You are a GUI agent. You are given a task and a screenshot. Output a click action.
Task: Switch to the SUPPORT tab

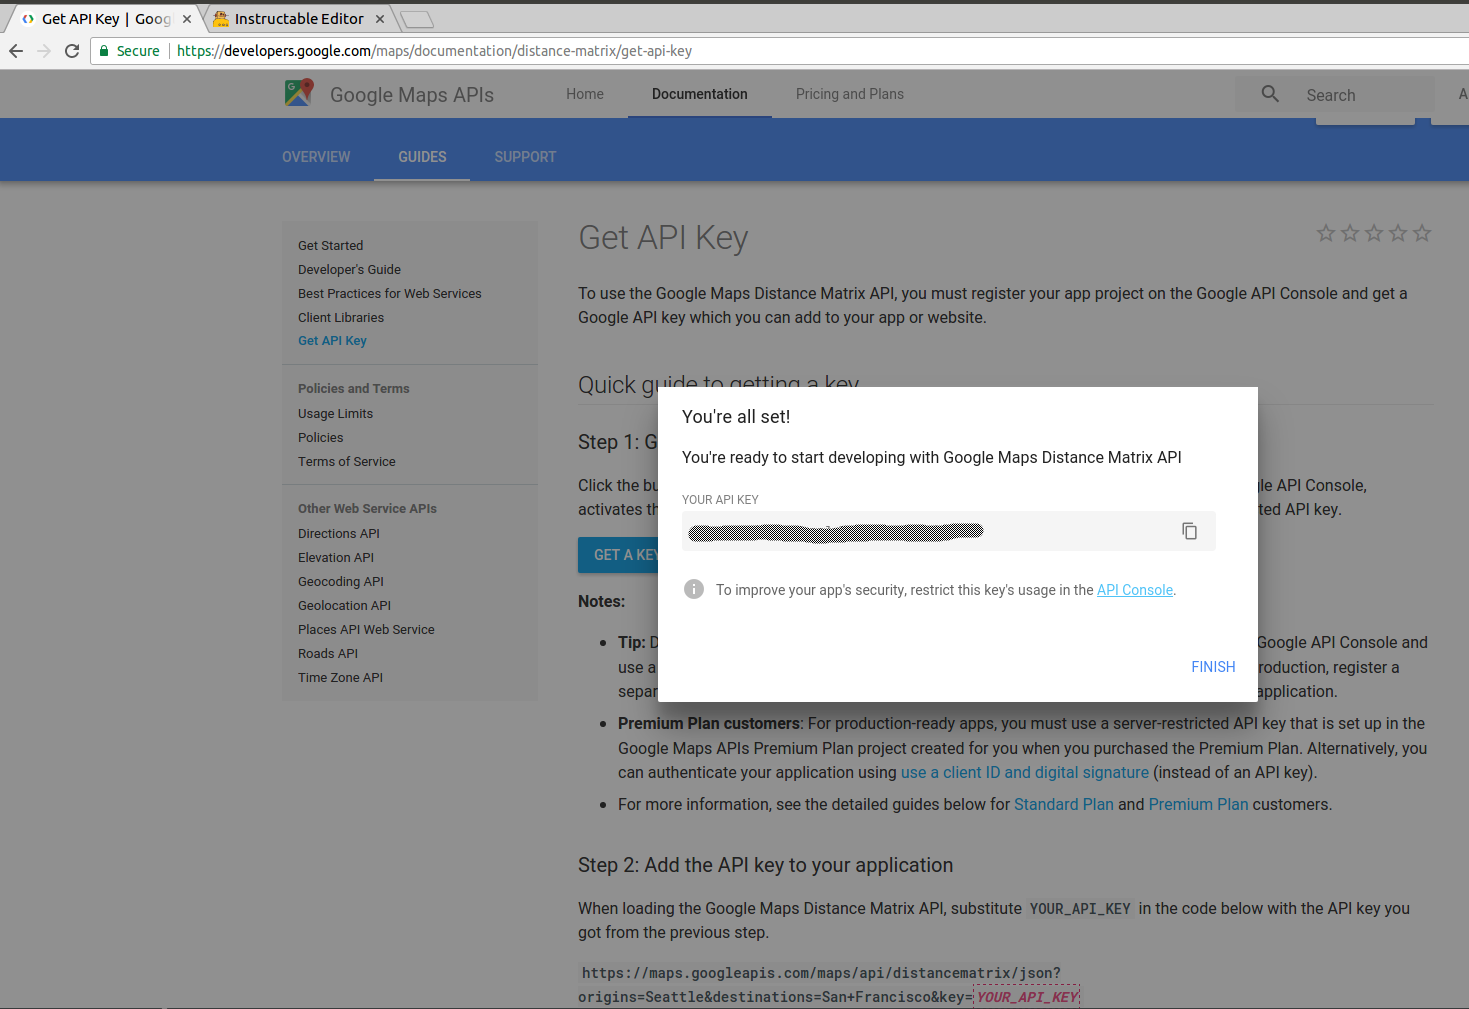pos(525,157)
